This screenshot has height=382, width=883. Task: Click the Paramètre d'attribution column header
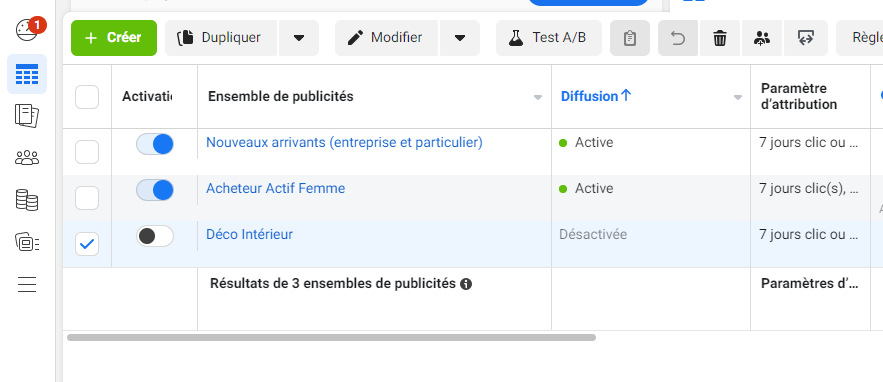[799, 96]
